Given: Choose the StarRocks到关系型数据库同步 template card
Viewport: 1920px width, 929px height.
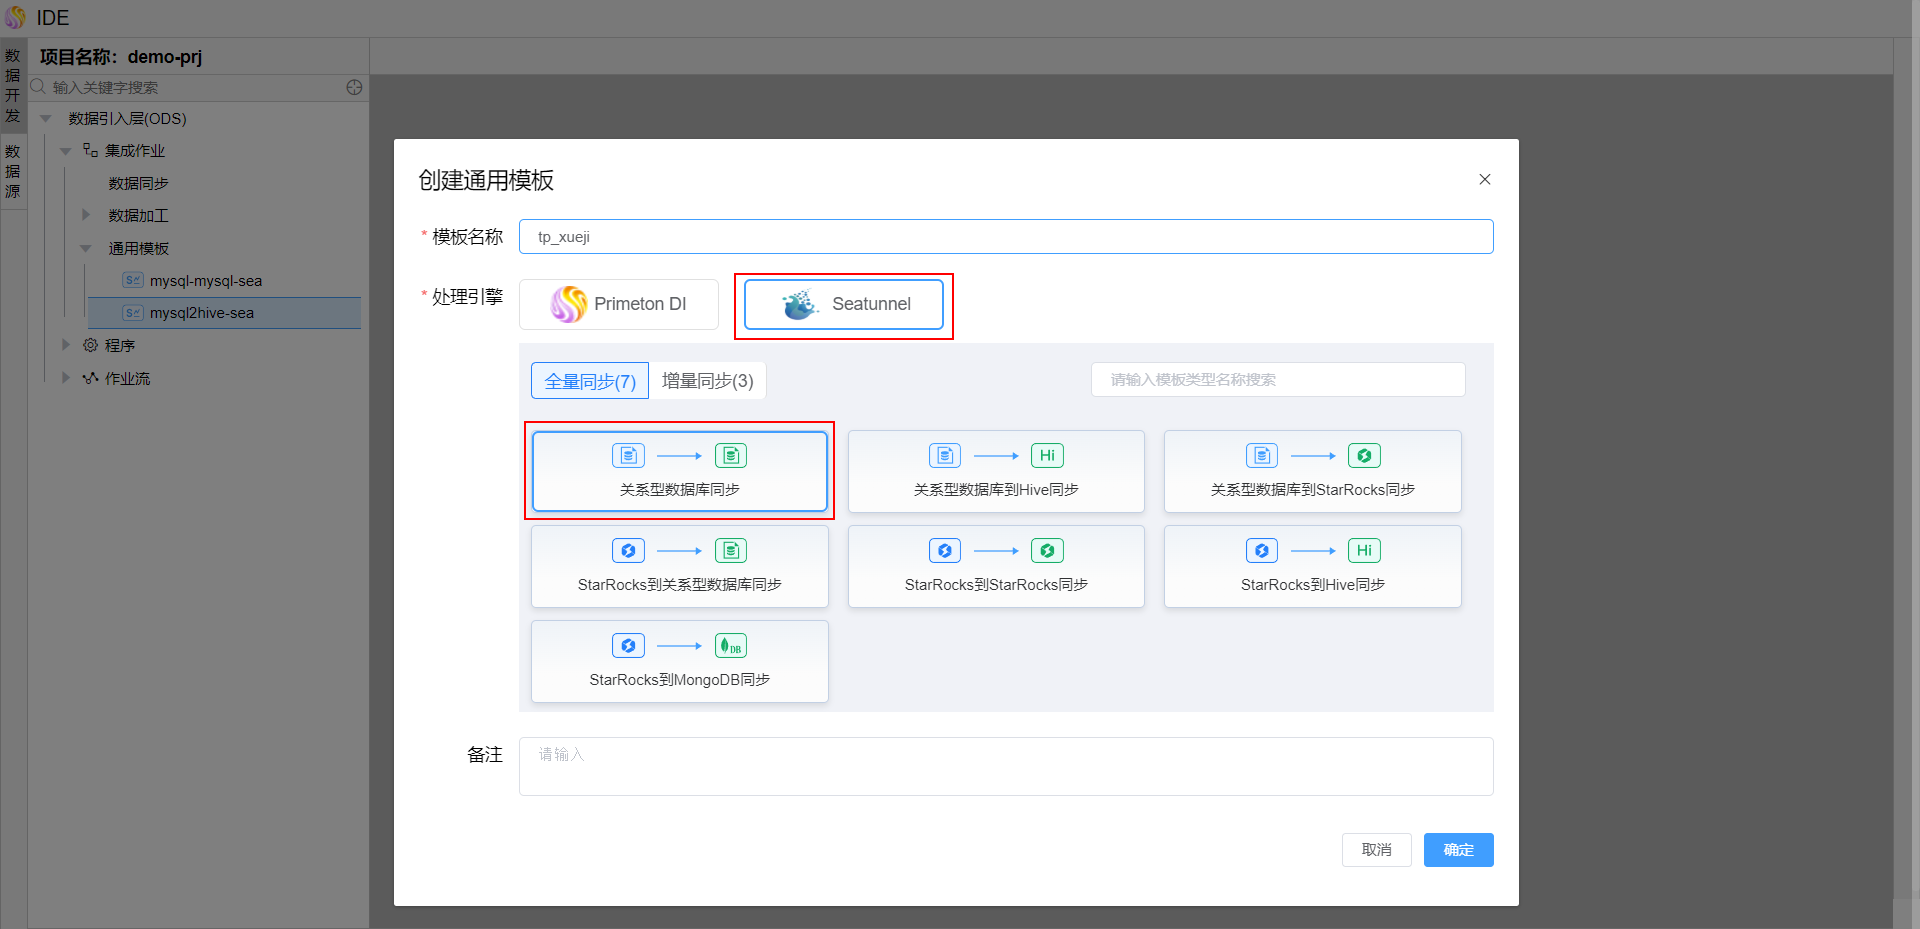Looking at the screenshot, I should (680, 566).
